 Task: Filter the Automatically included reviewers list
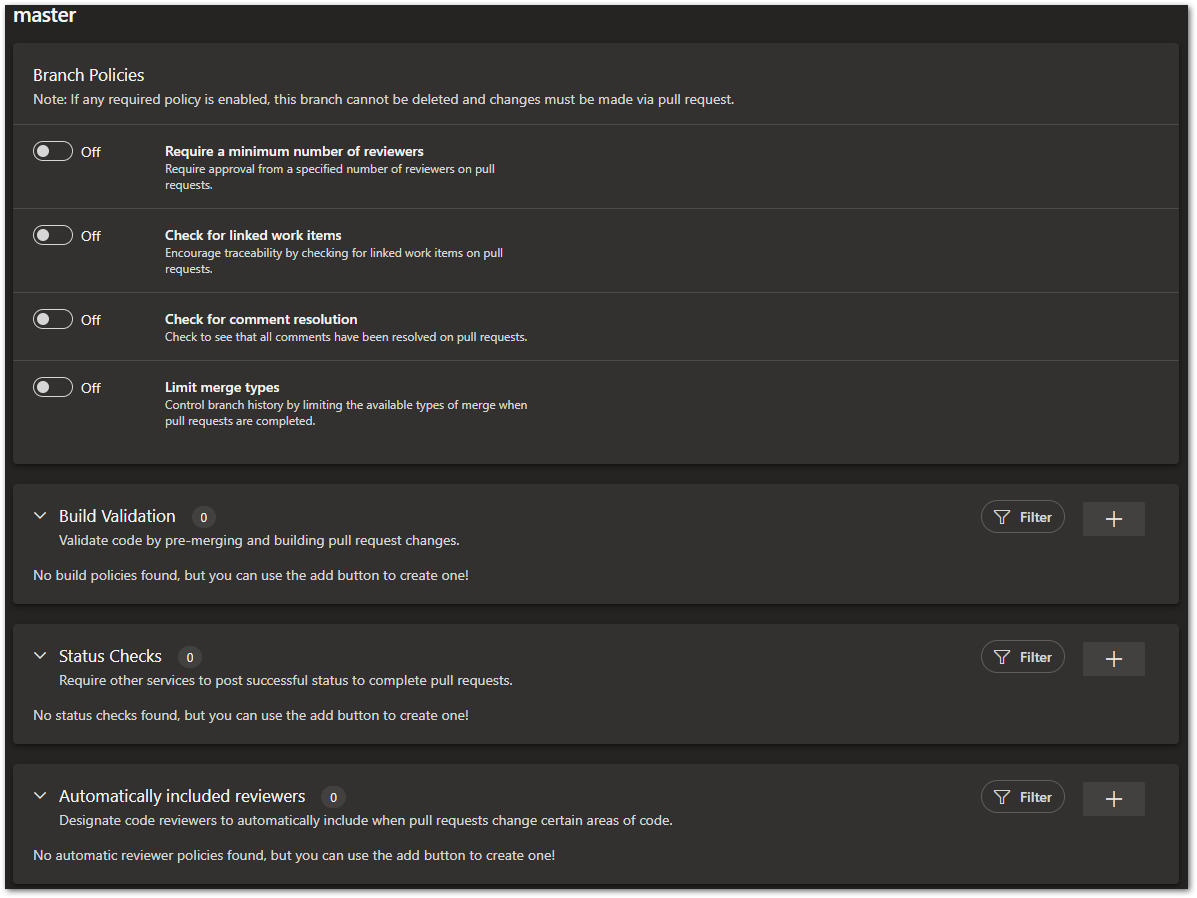[x=1022, y=797]
